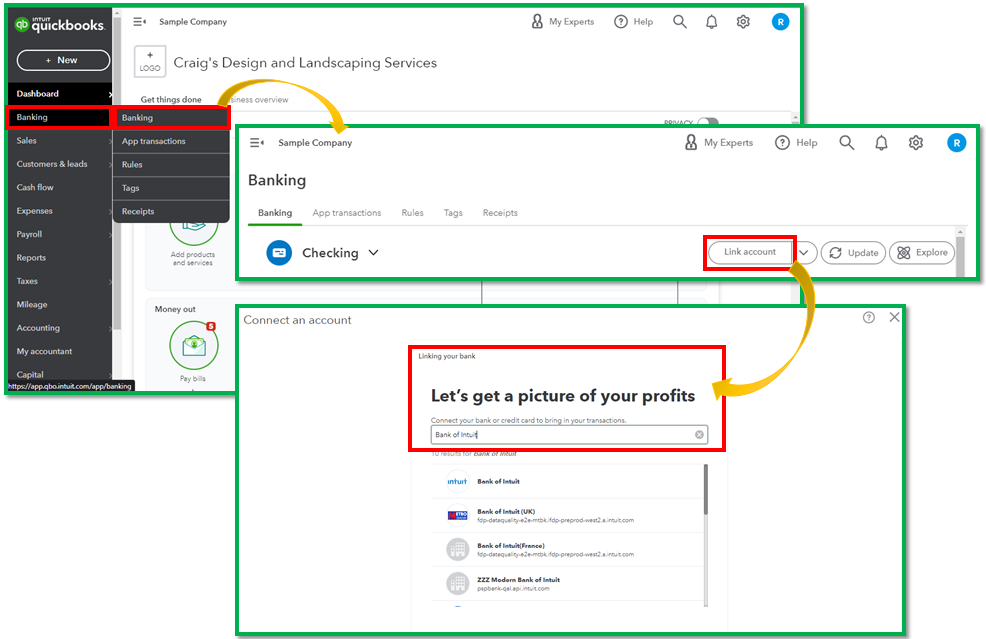Choose Rules in the flyout submenu
The image size is (986, 639).
(x=170, y=165)
